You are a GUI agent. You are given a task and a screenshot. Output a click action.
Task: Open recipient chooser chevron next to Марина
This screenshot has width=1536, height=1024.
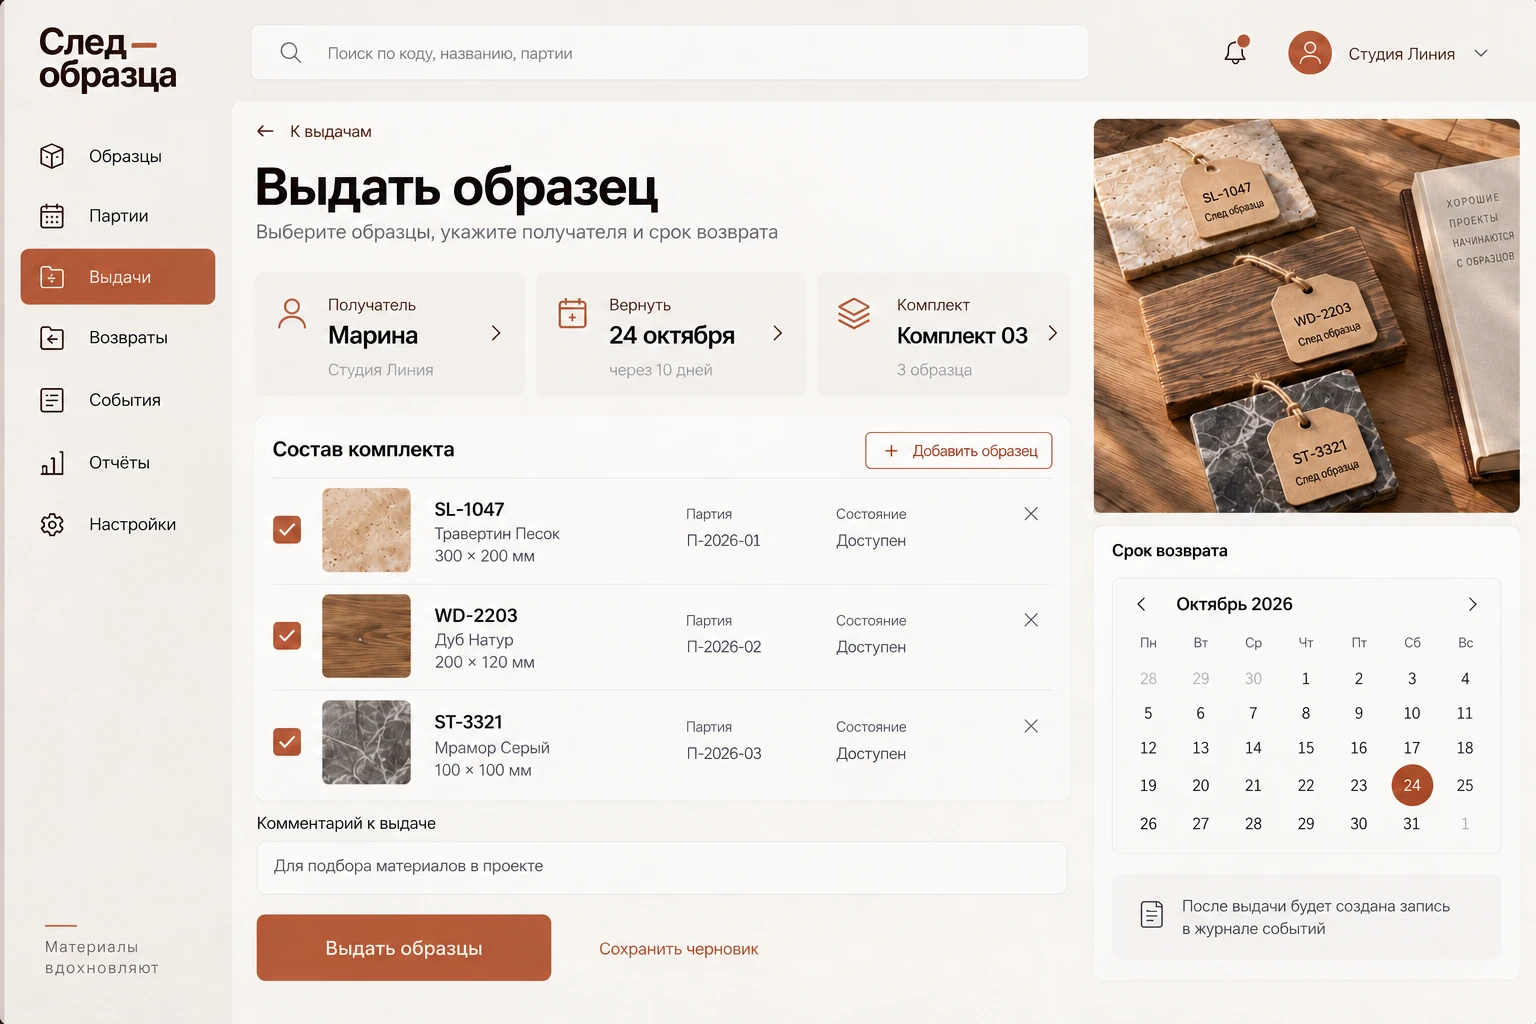[496, 333]
